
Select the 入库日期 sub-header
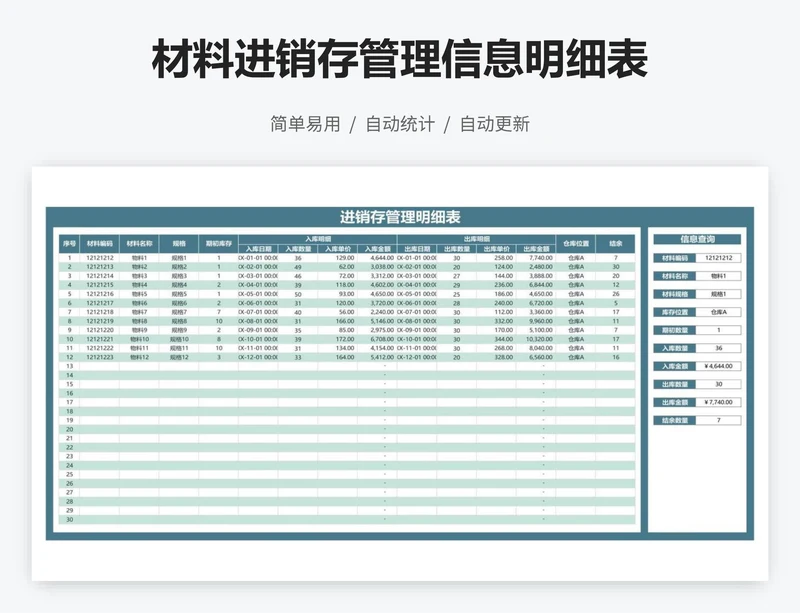point(258,249)
